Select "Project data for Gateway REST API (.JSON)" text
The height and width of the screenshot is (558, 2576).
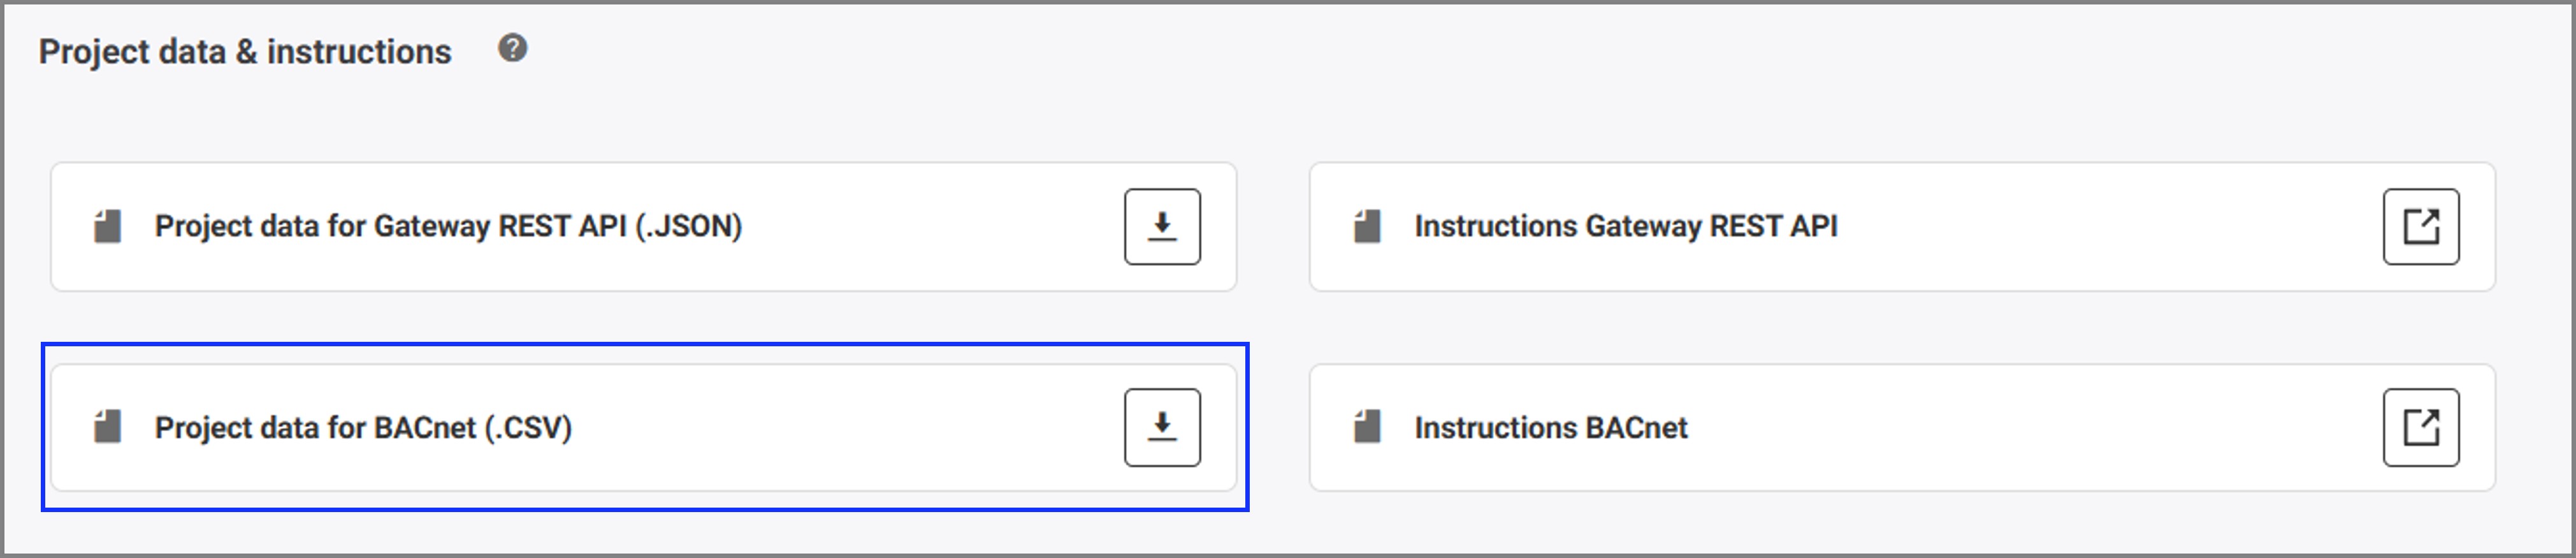(448, 227)
